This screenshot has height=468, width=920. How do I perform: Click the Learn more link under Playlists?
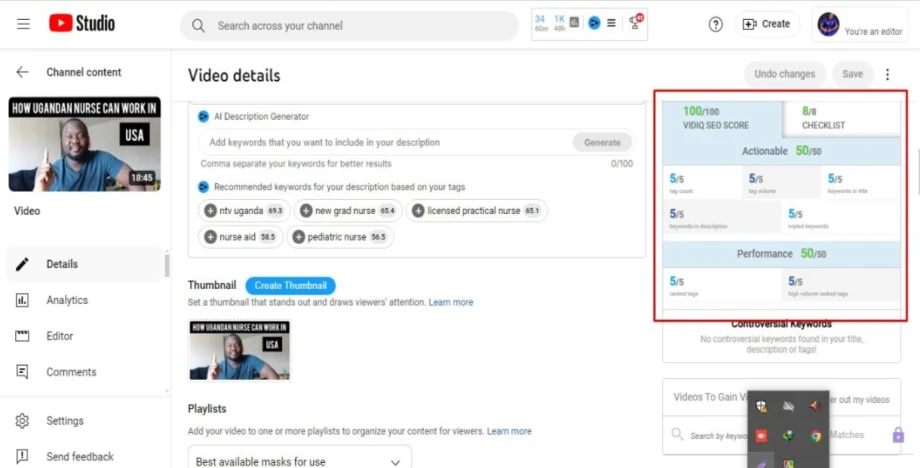509,431
